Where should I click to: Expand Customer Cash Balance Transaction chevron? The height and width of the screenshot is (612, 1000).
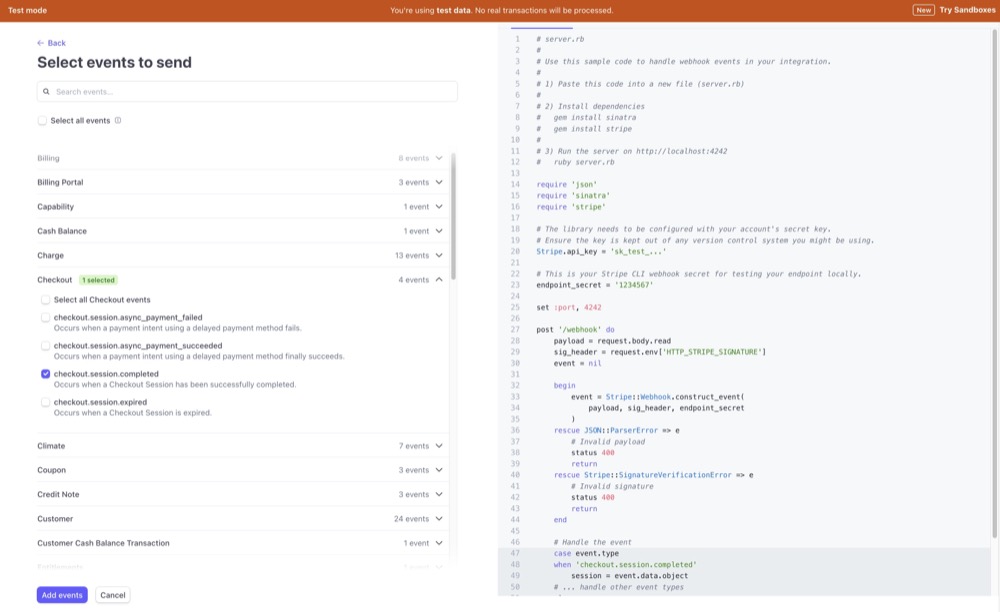click(x=439, y=543)
